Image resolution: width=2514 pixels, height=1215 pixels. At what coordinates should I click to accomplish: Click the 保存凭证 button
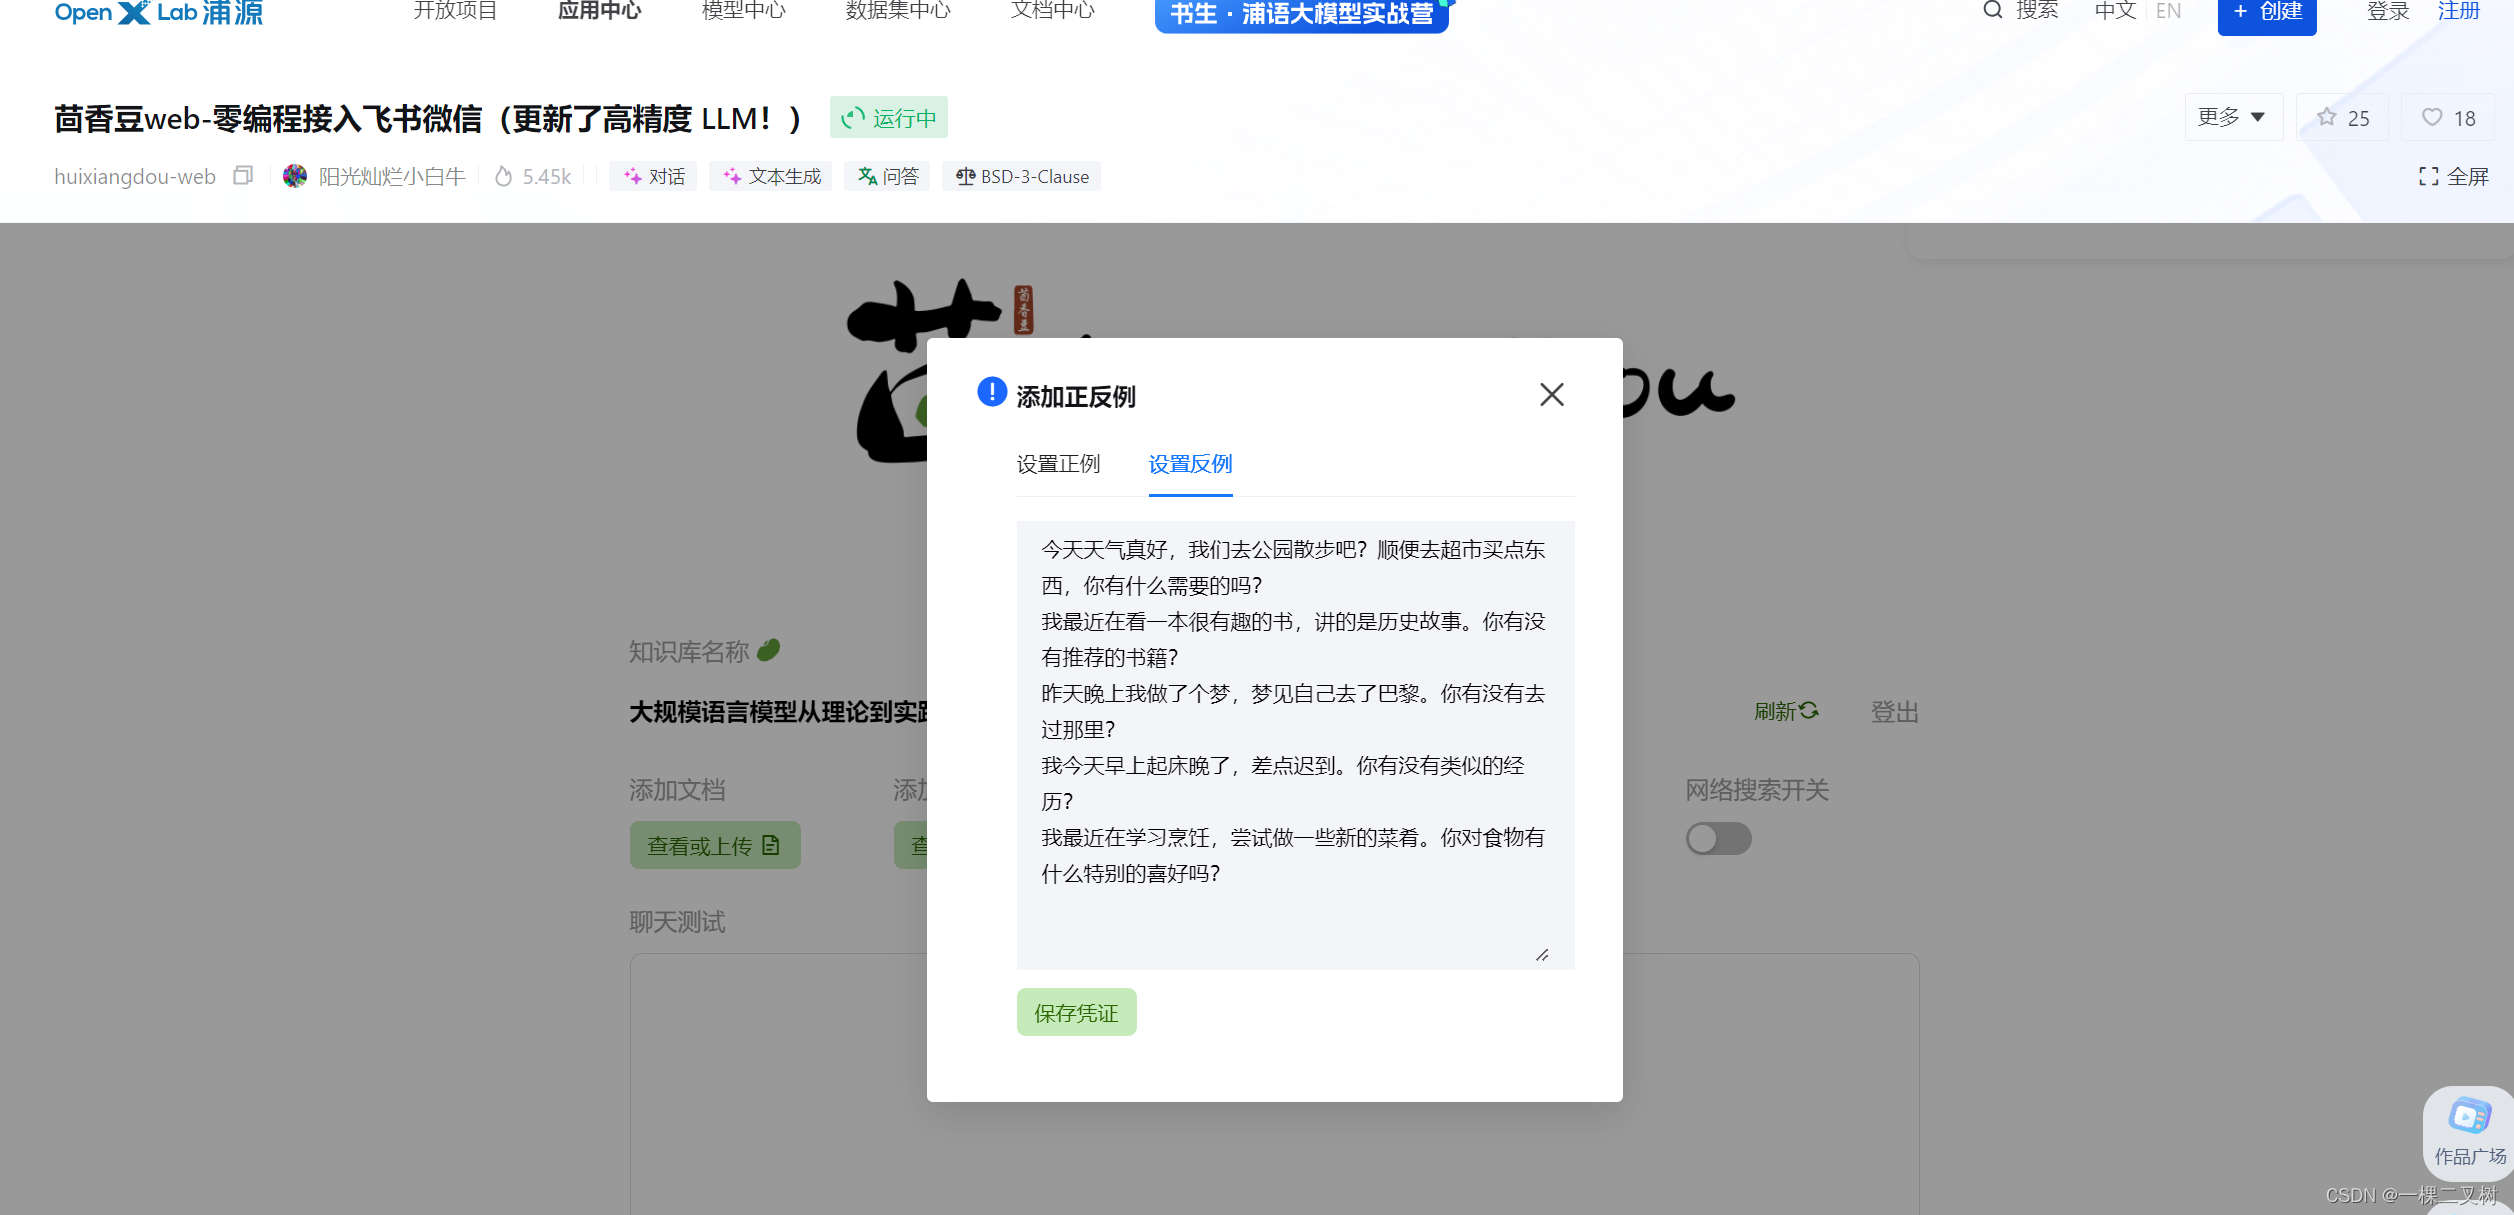coord(1076,1012)
